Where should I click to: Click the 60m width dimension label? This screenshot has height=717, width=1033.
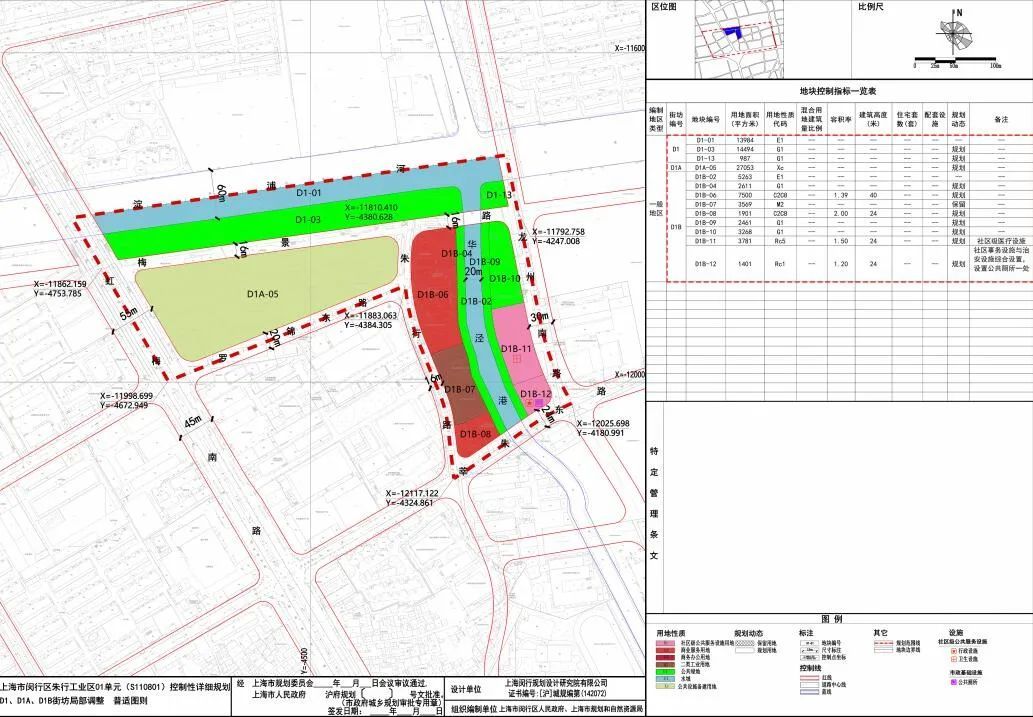(222, 194)
